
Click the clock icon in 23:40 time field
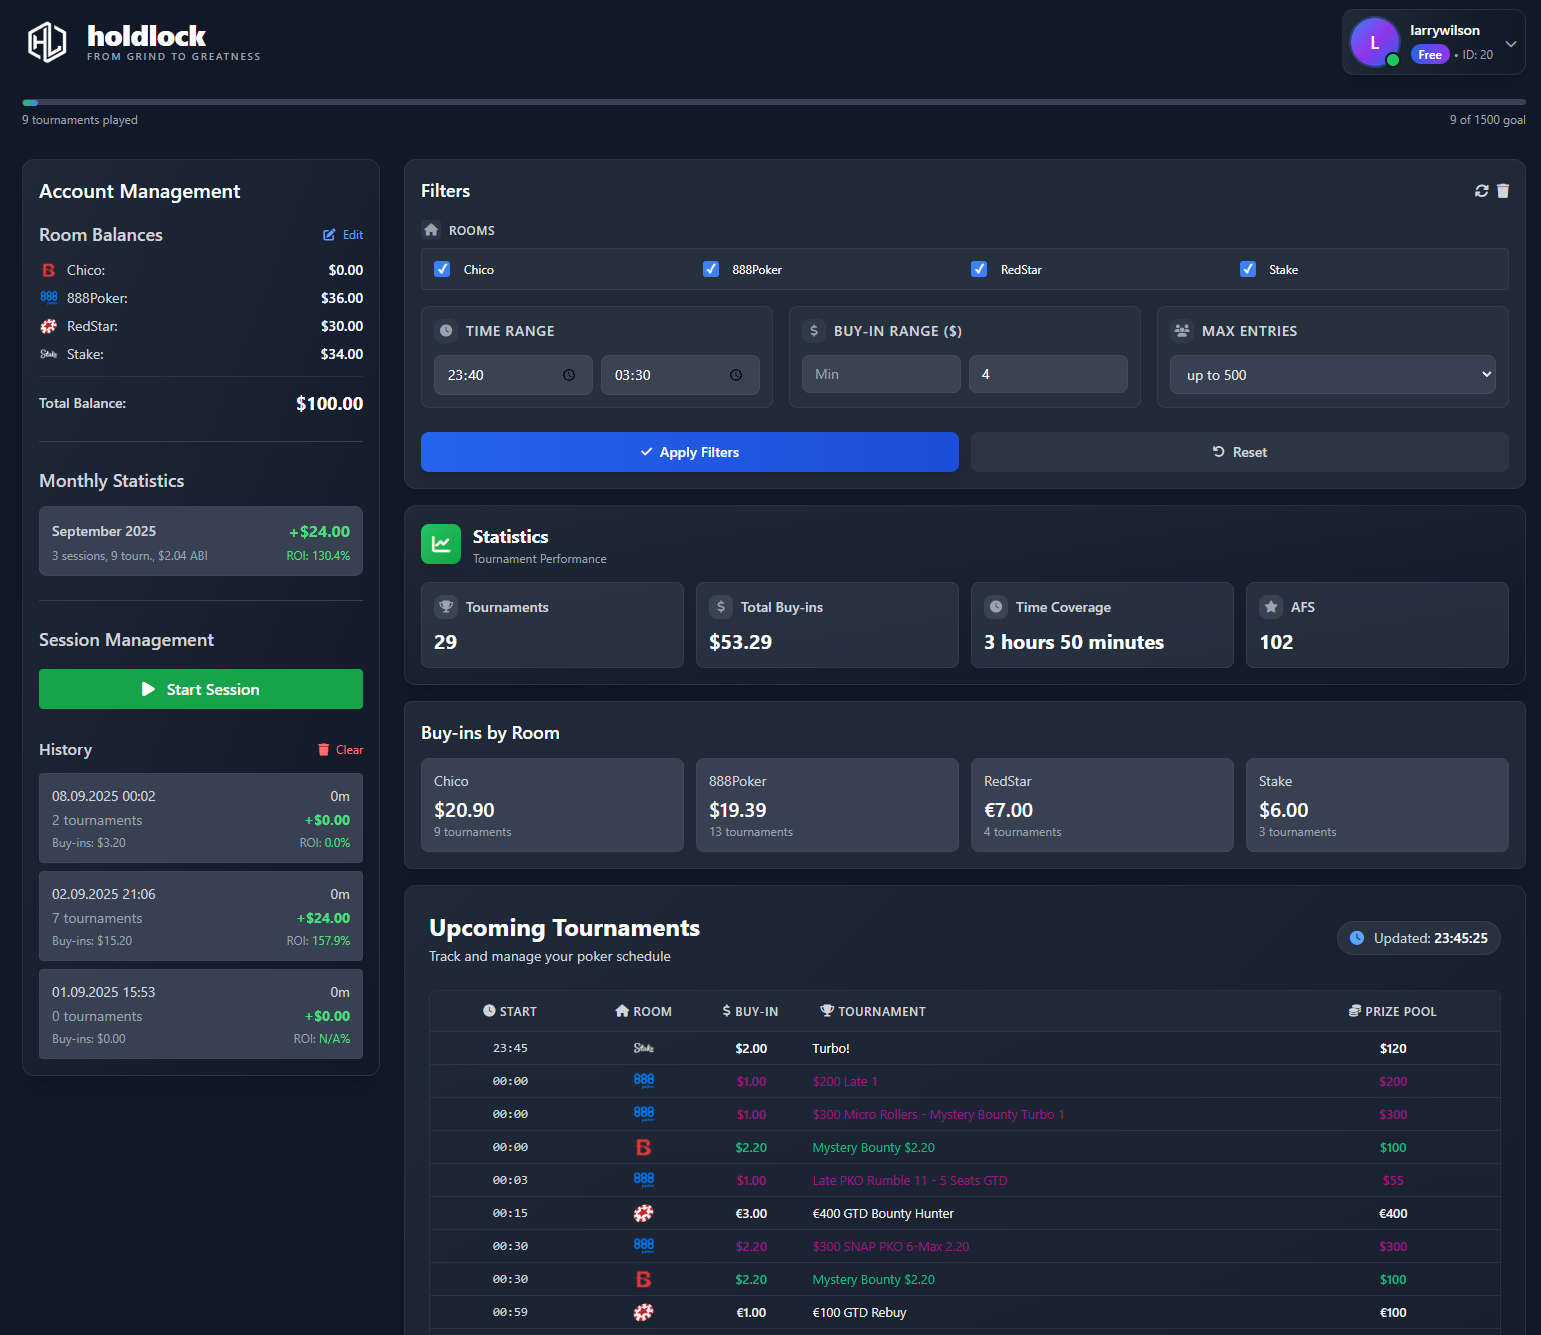click(x=569, y=375)
